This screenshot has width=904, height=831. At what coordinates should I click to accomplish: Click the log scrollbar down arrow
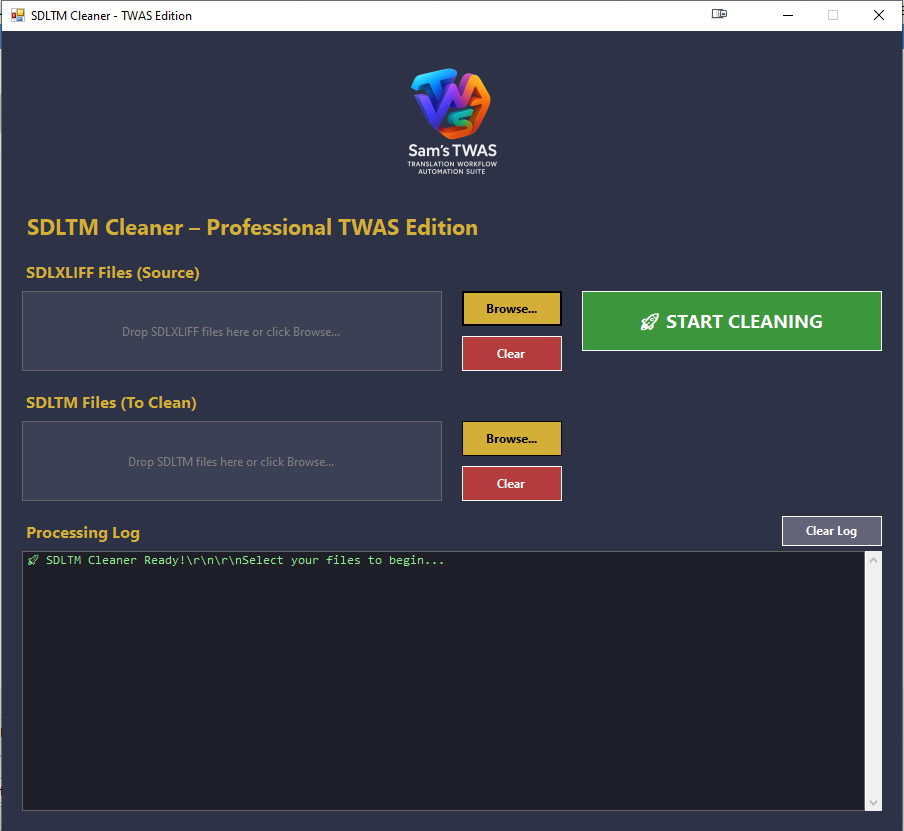point(873,803)
